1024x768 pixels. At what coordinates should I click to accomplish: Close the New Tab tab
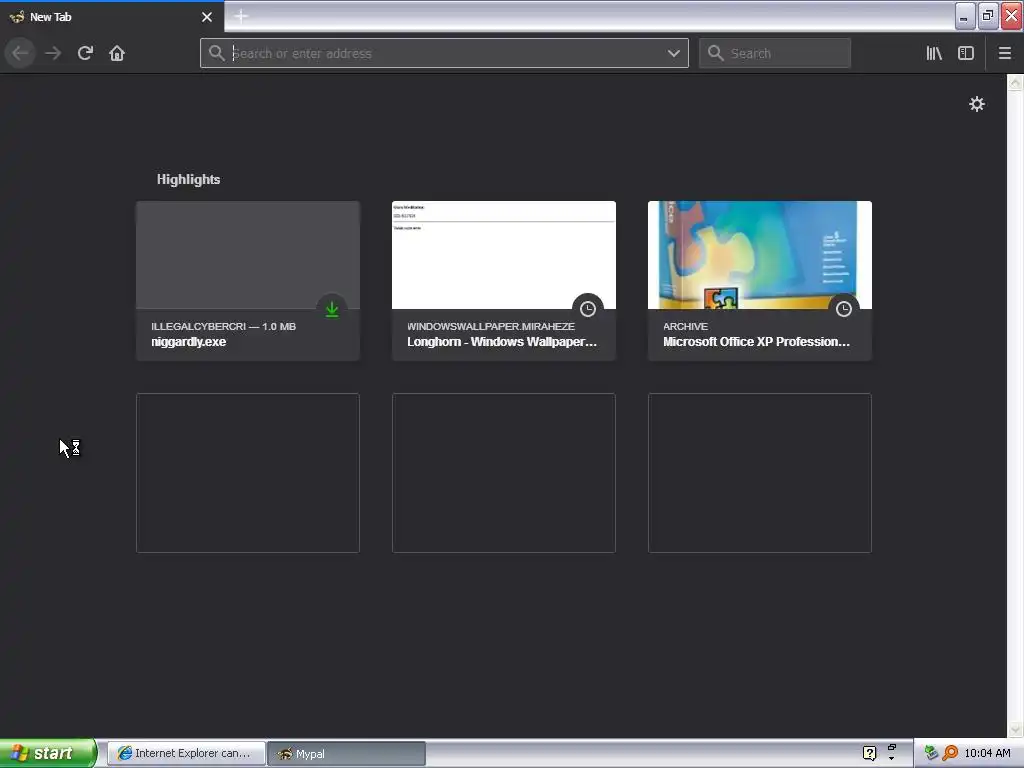pos(207,17)
